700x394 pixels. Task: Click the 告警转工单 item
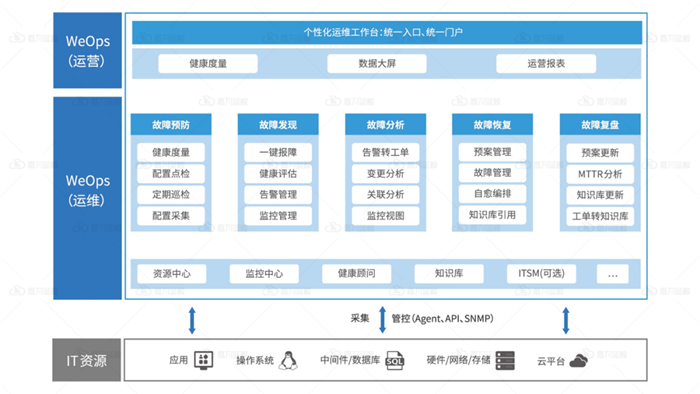click(x=385, y=152)
